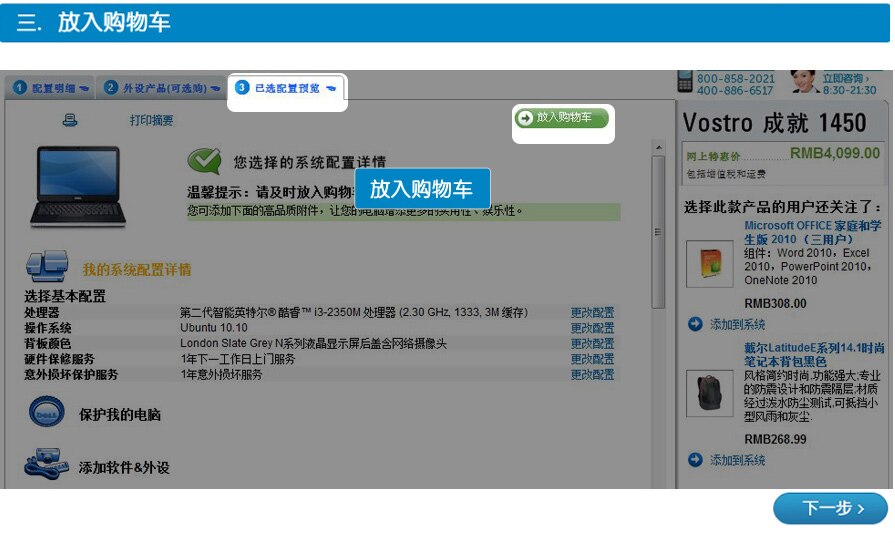Click the Vostro 成就 1450 title
Screen dimensions: 895x543
775,123
